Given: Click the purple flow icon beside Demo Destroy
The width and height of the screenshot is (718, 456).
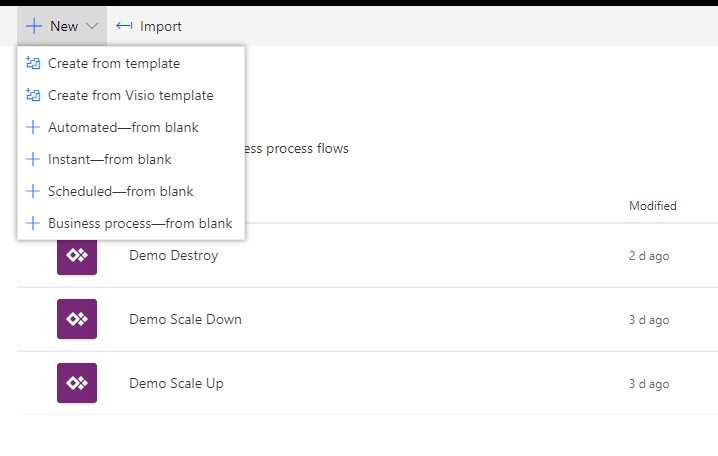Looking at the screenshot, I should coord(76,255).
